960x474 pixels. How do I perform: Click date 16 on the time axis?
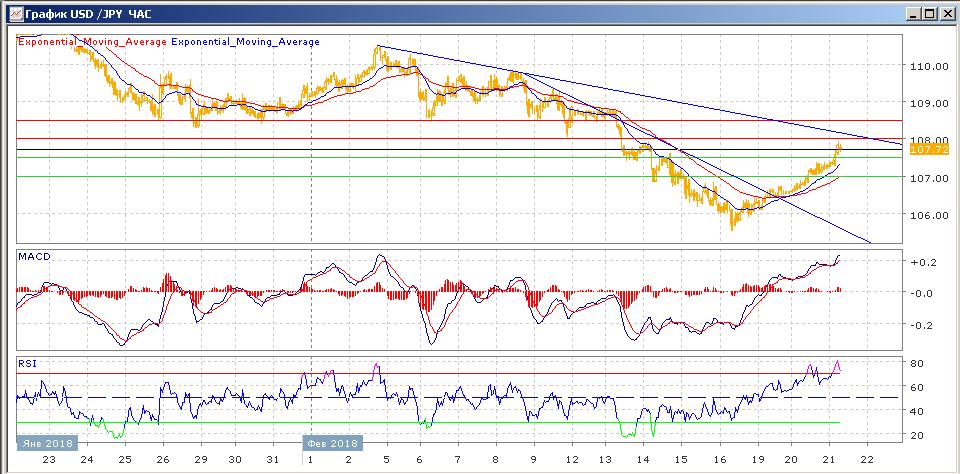coord(719,461)
